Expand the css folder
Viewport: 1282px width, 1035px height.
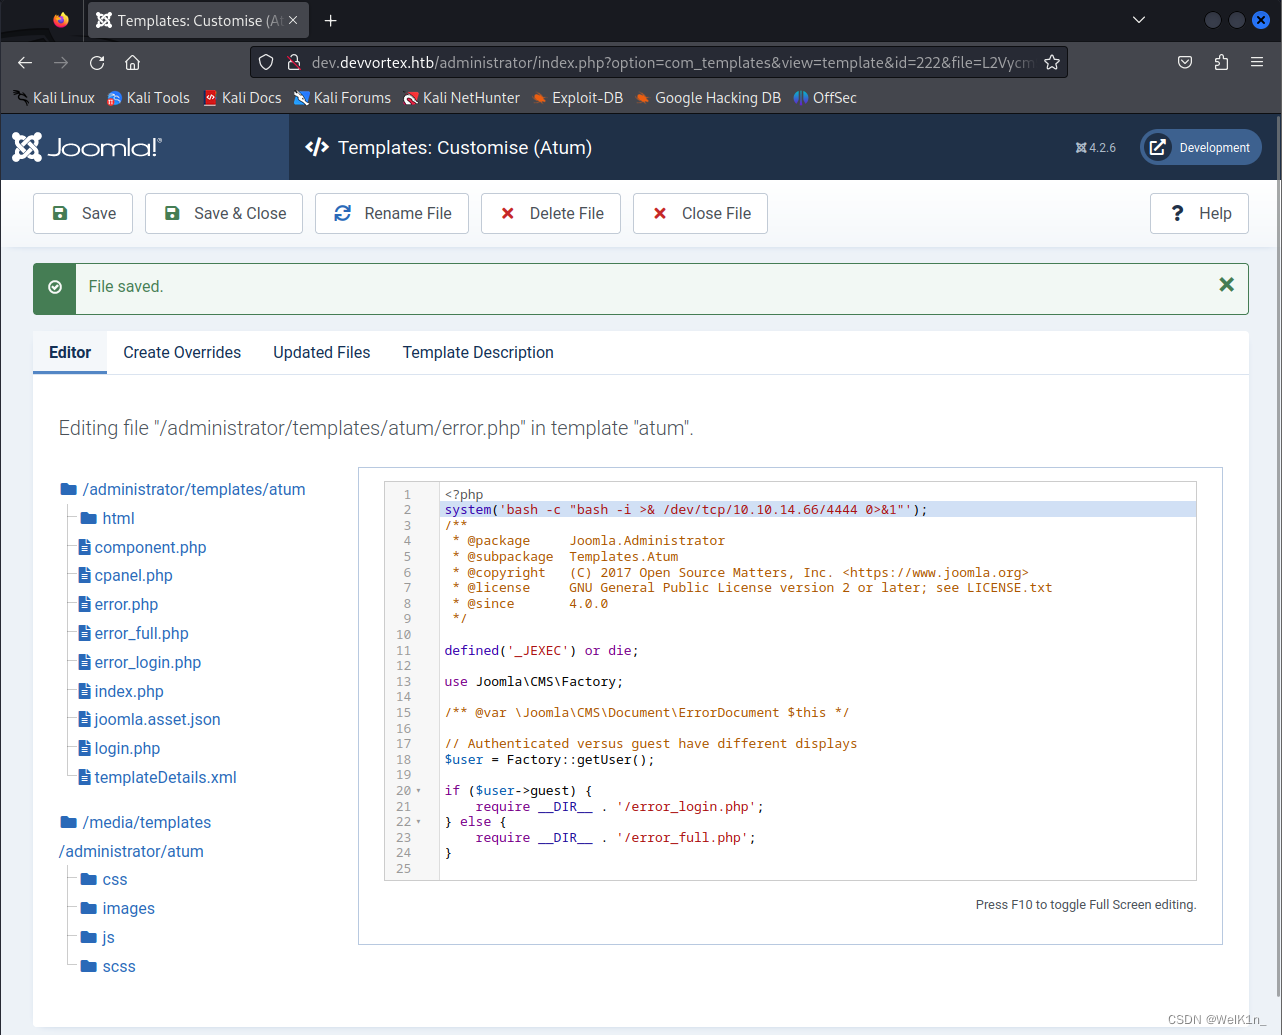click(x=104, y=879)
